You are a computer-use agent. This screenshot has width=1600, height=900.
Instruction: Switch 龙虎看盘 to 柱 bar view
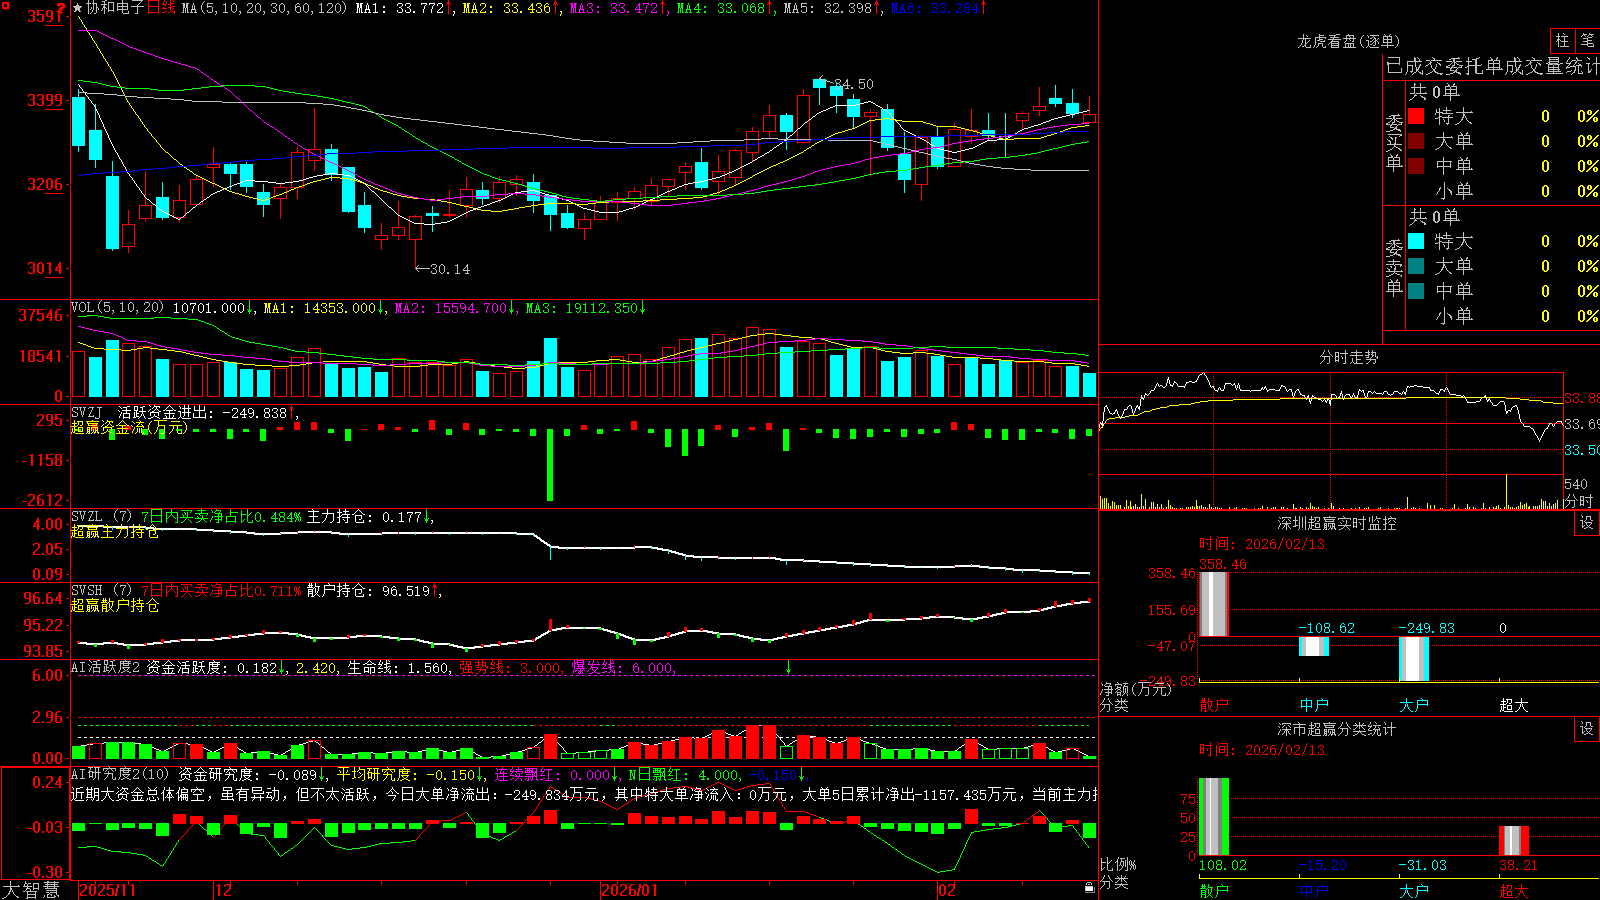(x=1562, y=41)
